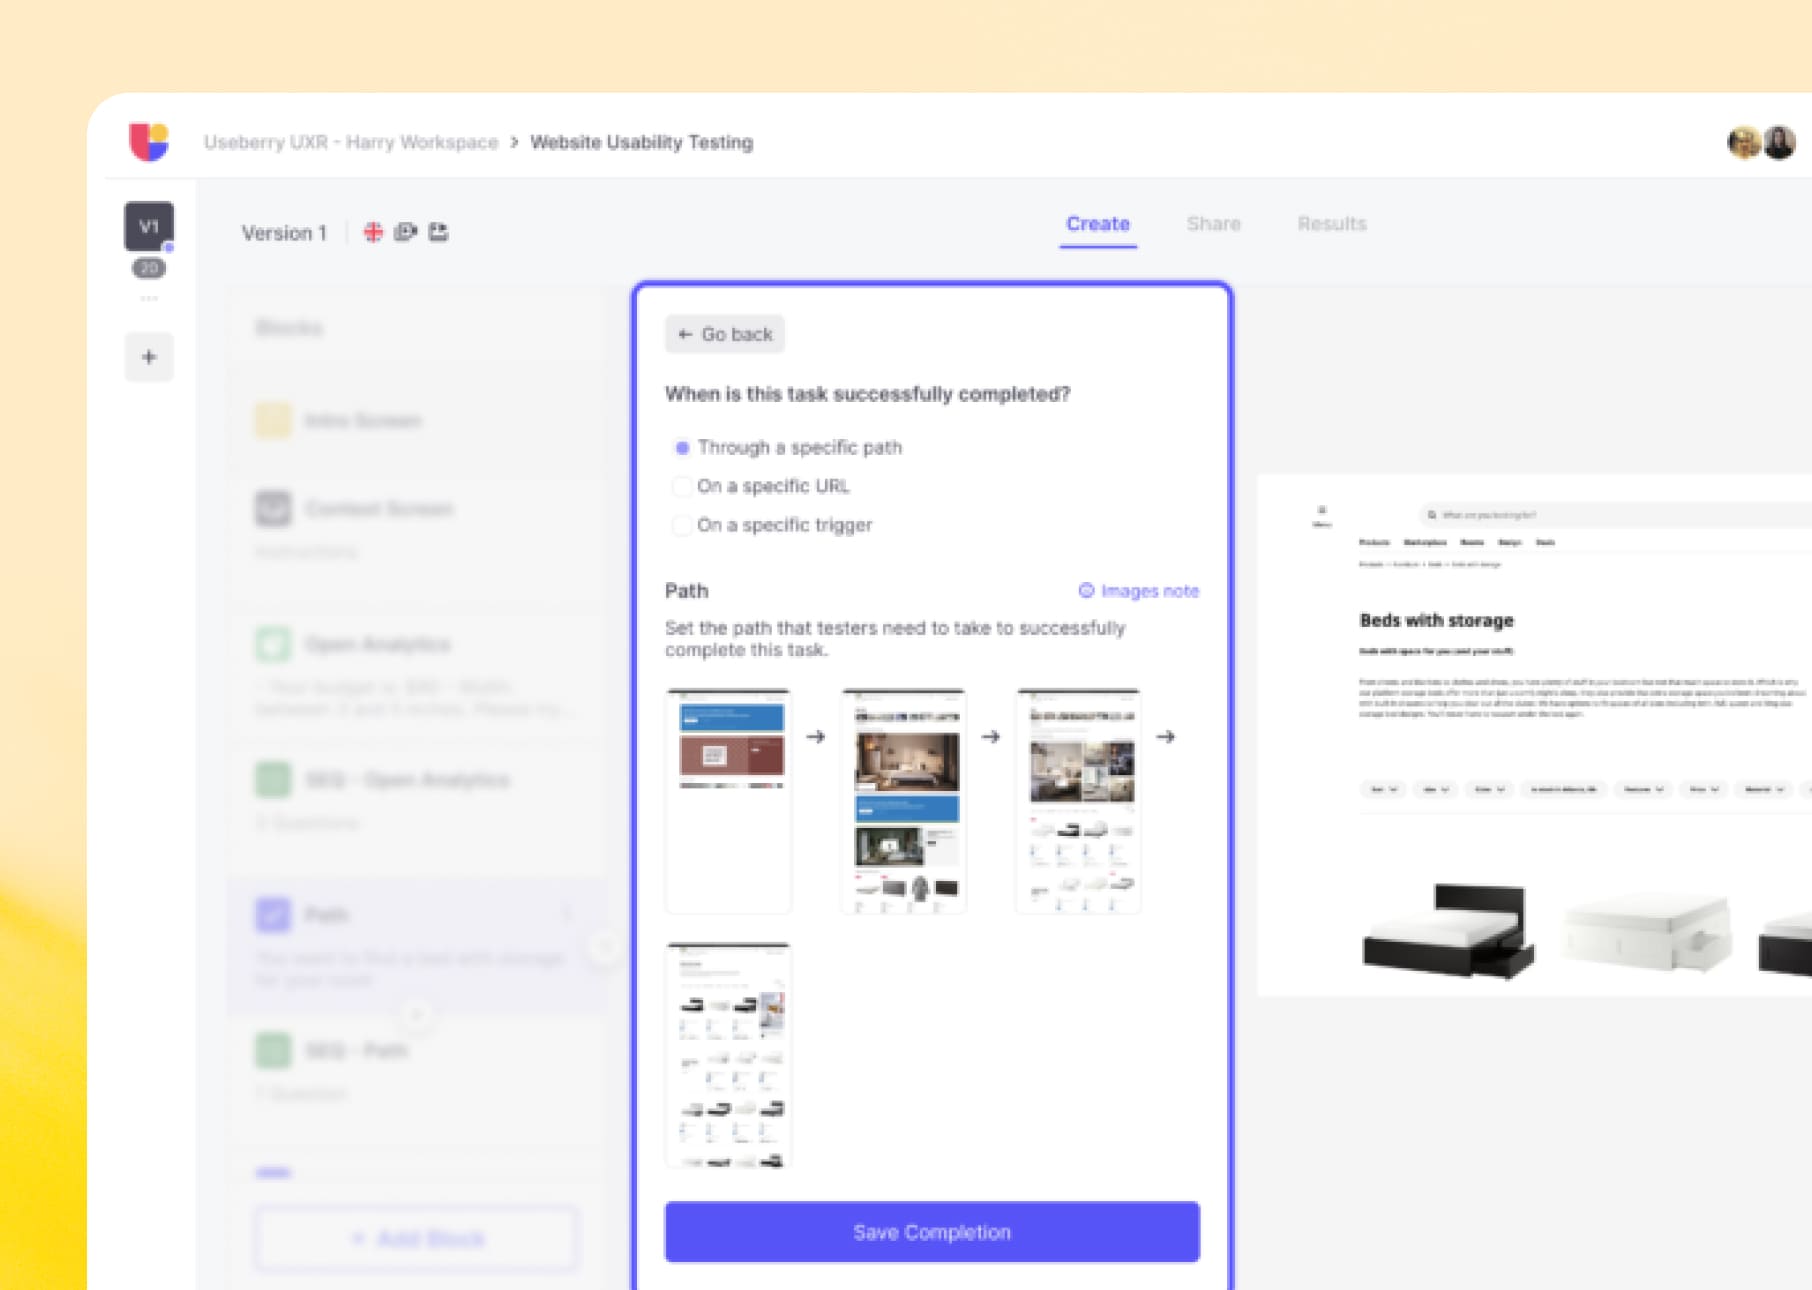Switch to the Share tab

click(x=1213, y=224)
